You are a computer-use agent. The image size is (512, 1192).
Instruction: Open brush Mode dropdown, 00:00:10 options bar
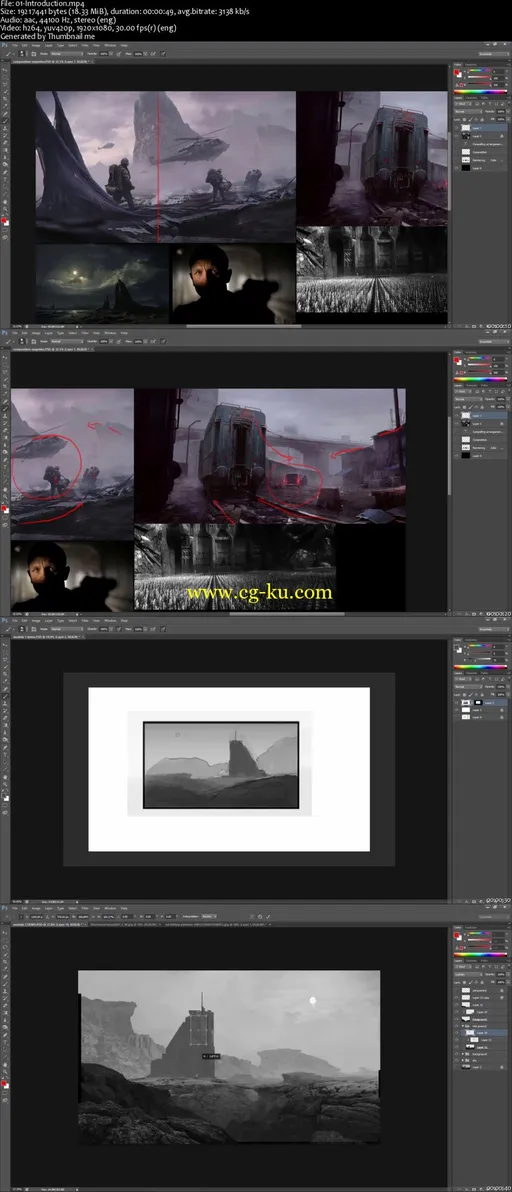66,54
